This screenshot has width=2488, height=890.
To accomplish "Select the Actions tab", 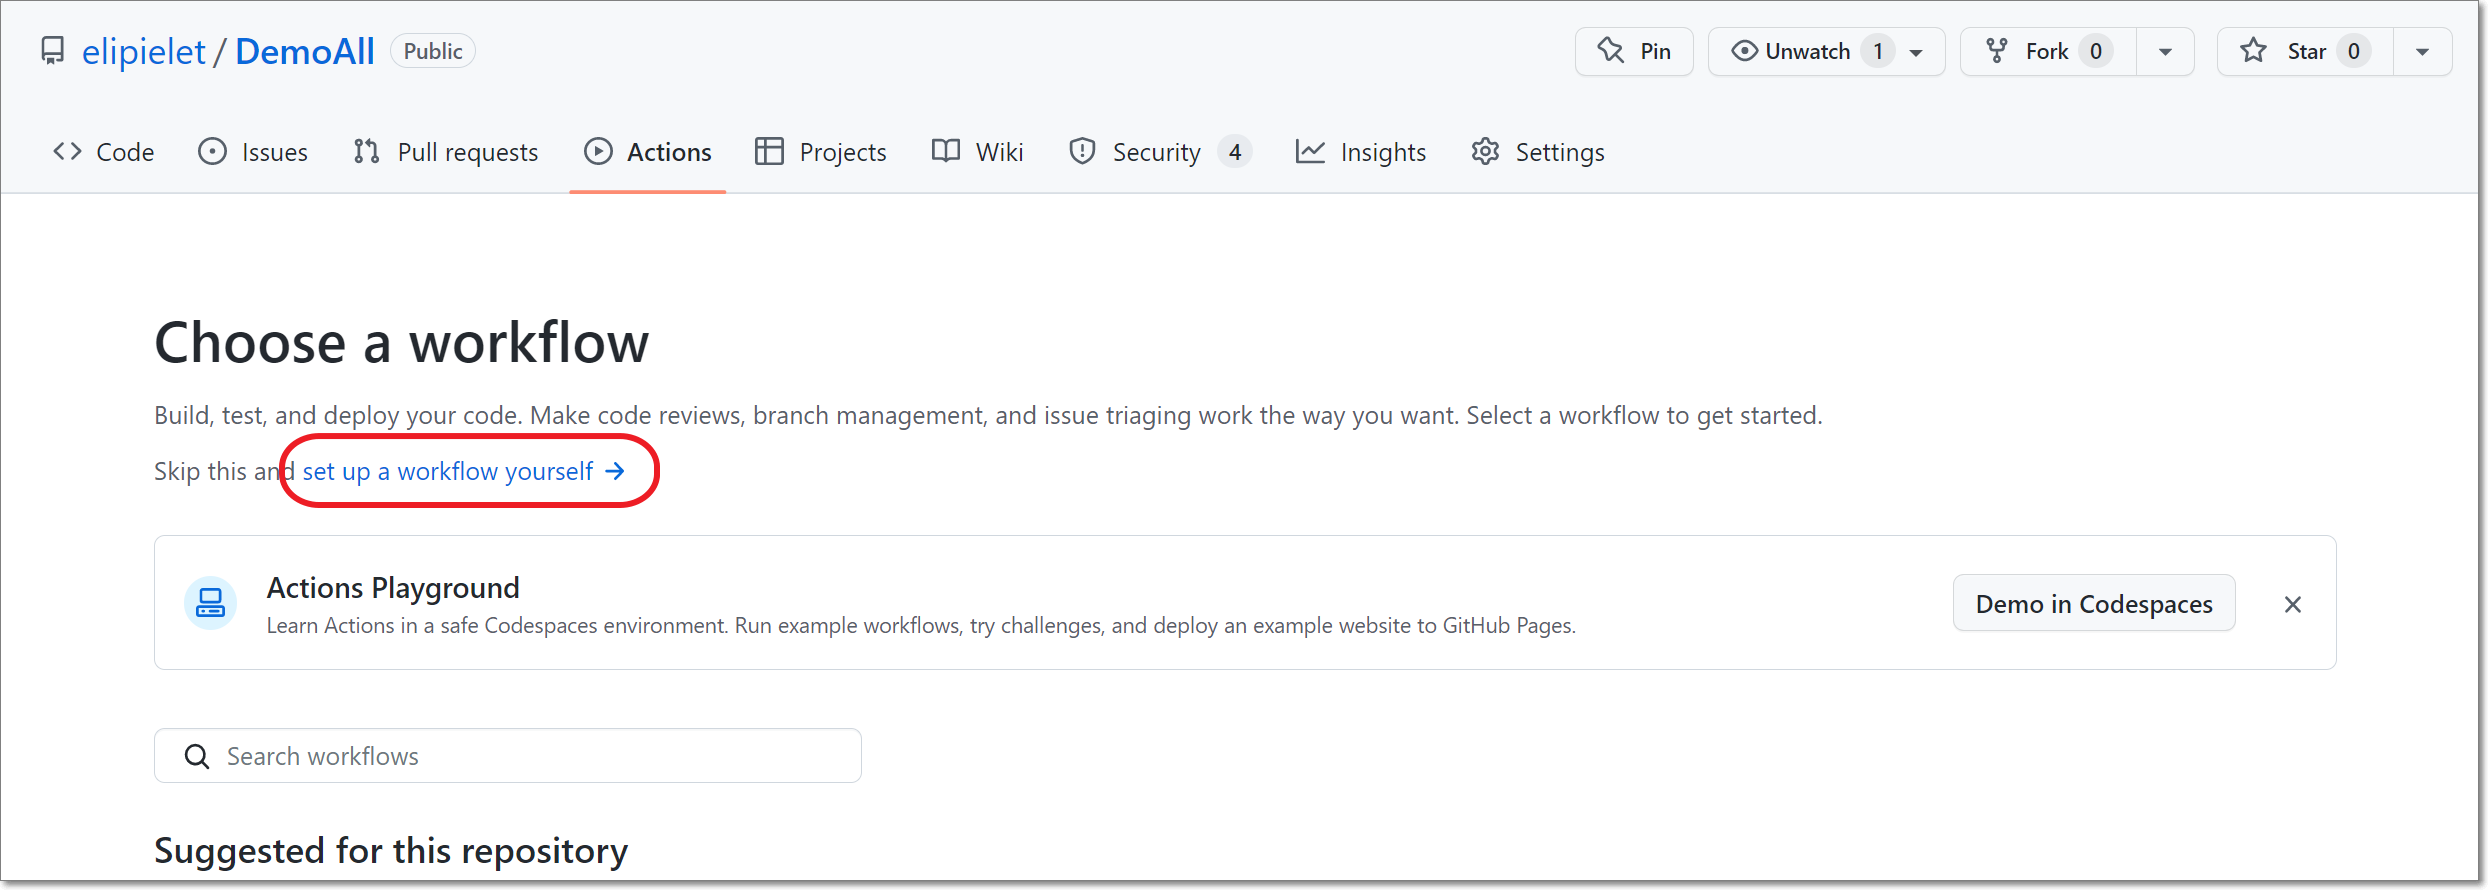I will [648, 152].
